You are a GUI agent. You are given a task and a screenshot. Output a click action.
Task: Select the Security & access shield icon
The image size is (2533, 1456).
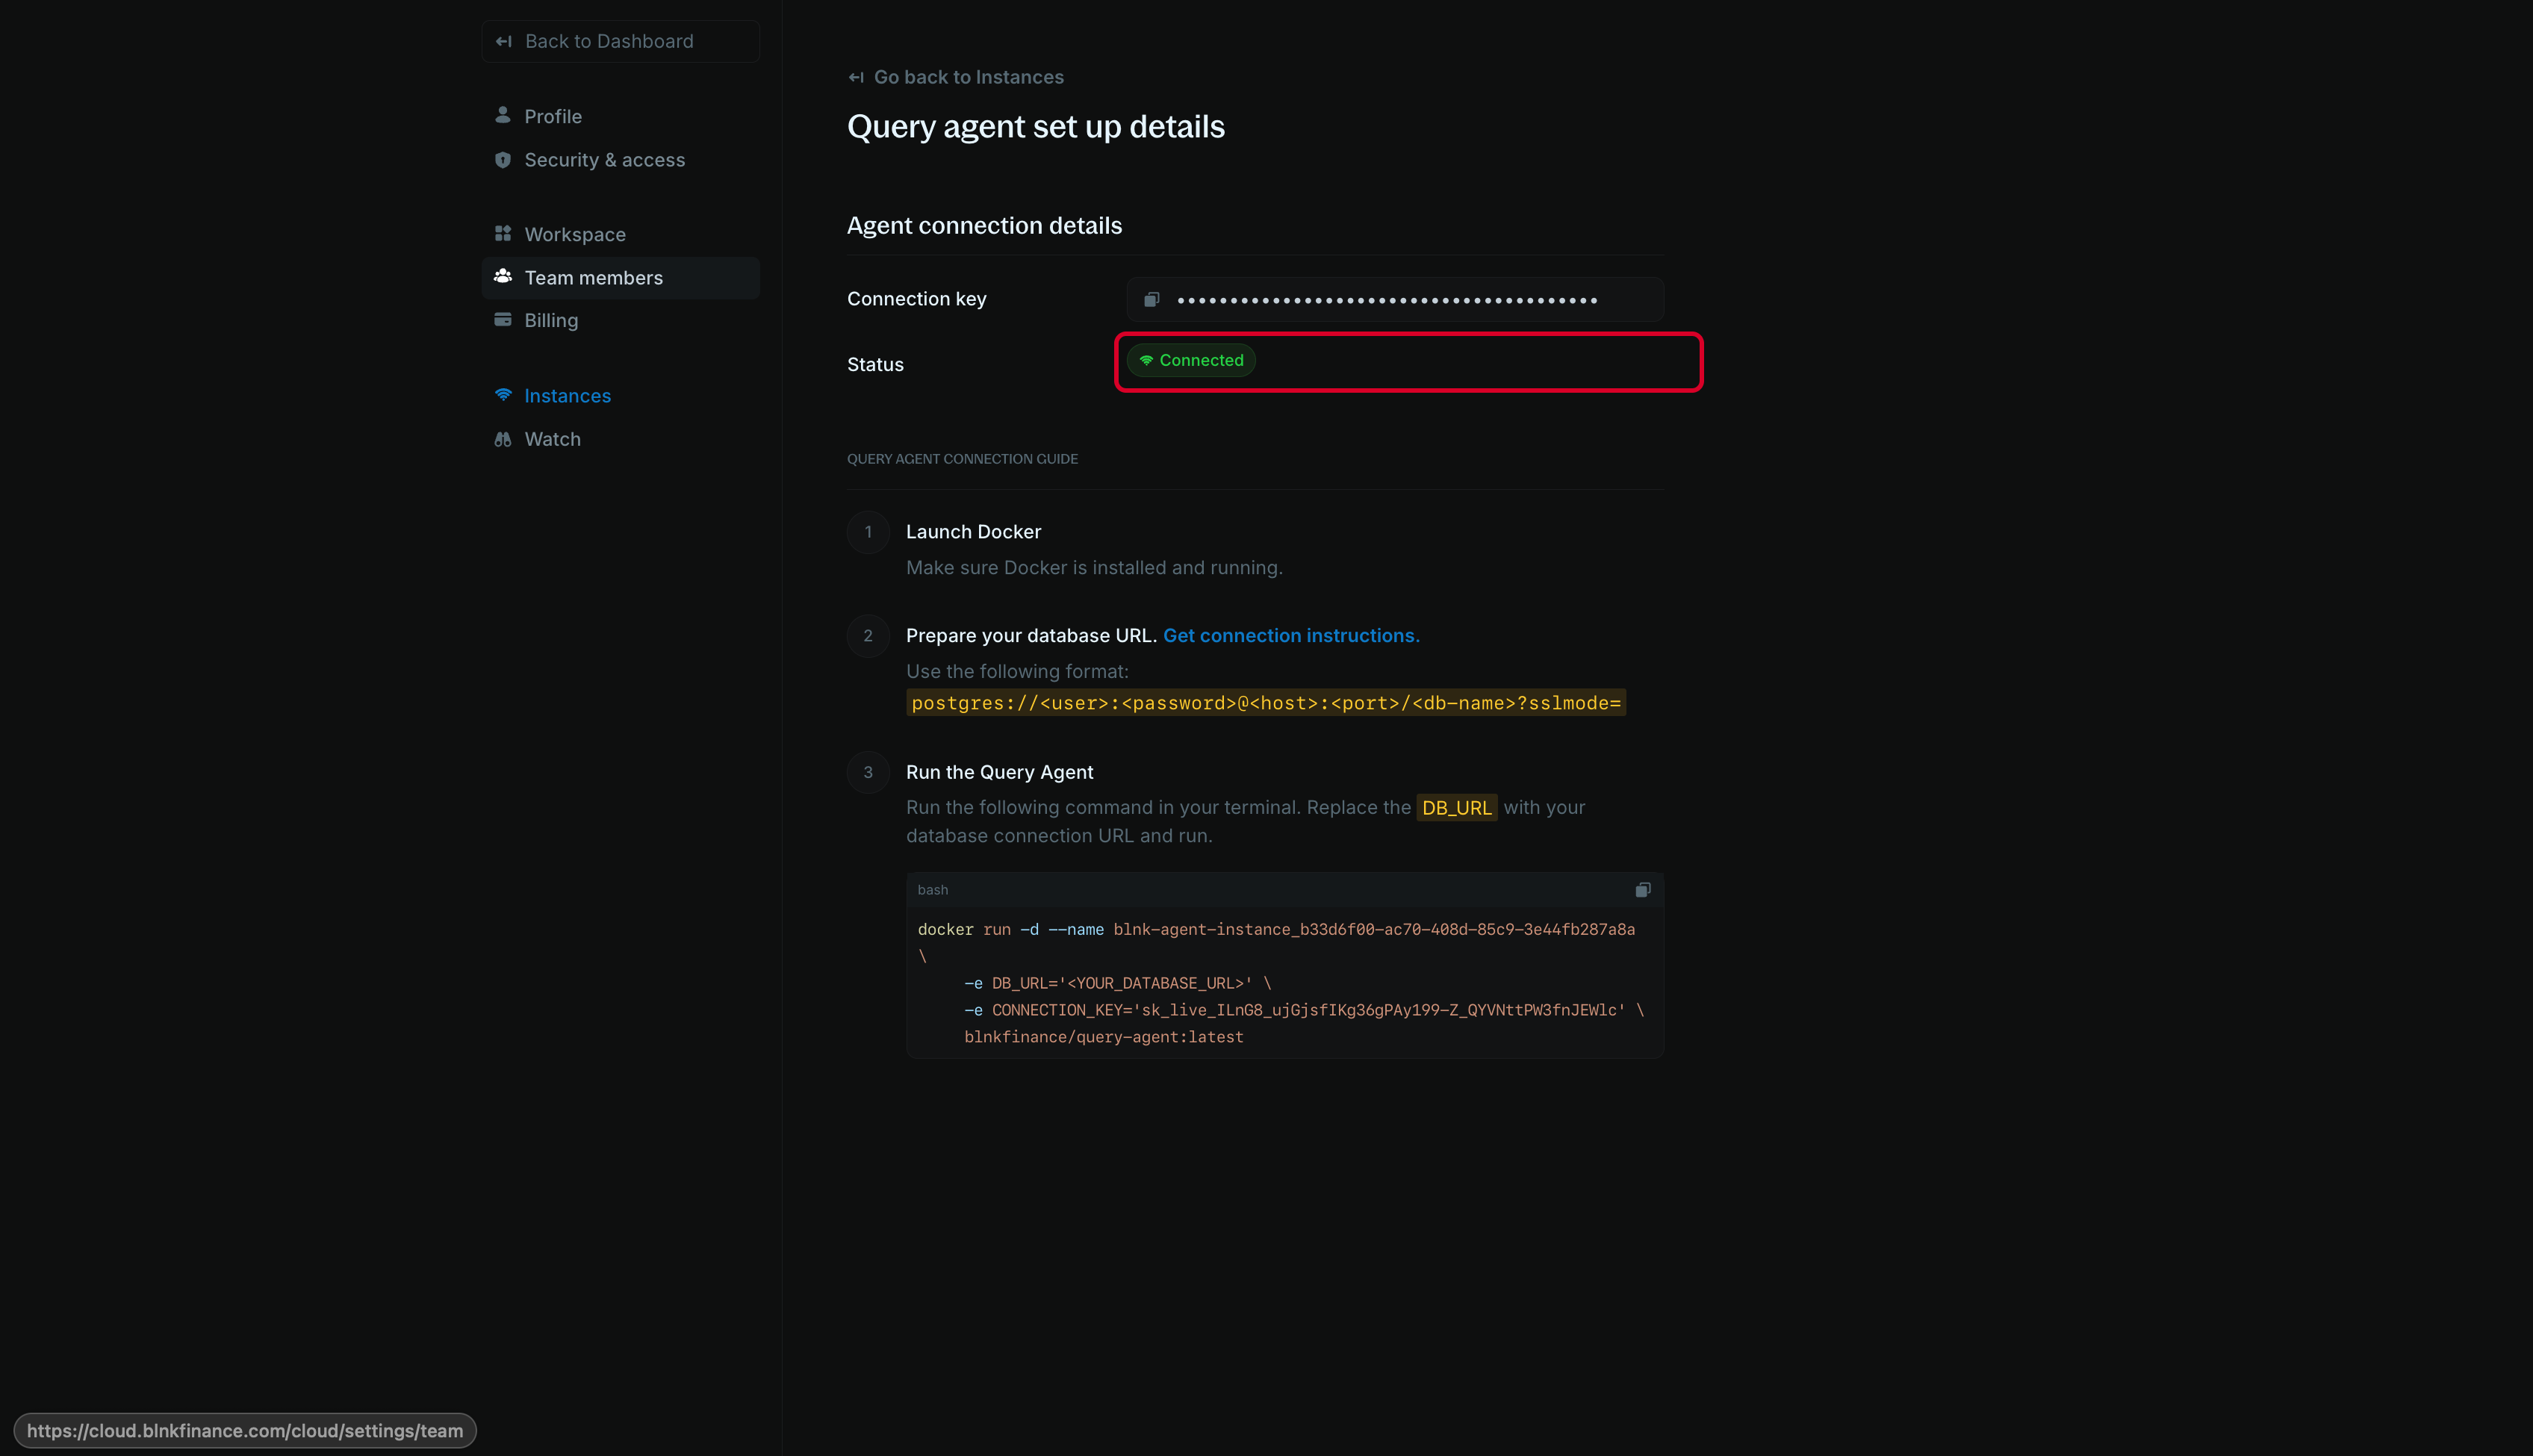[503, 159]
